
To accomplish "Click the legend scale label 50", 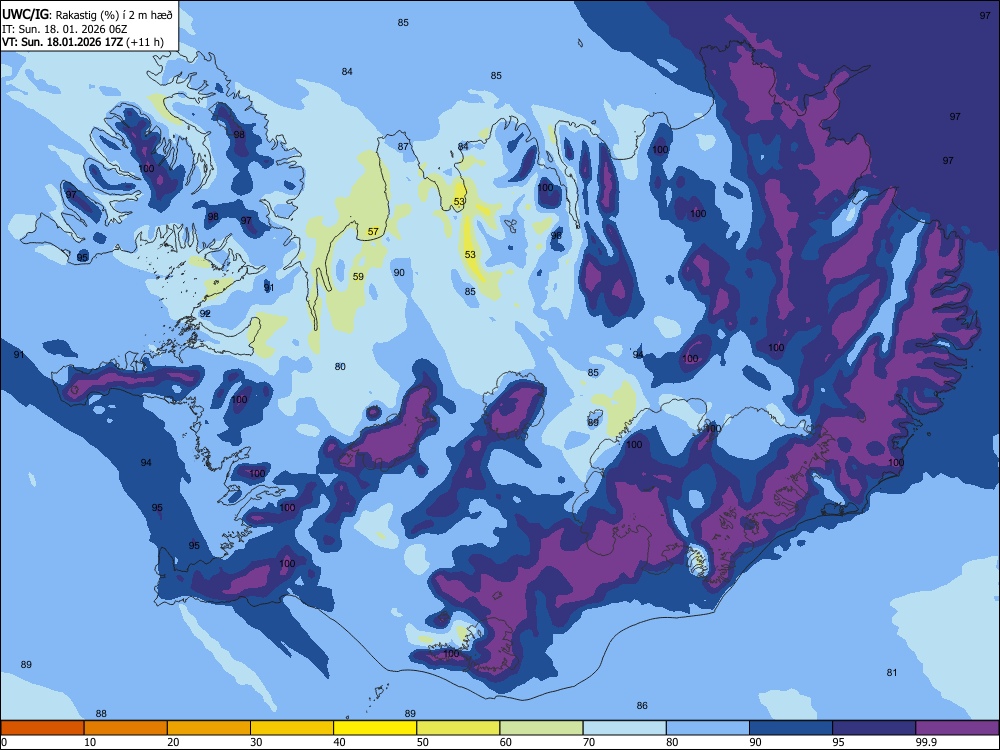I will point(423,742).
